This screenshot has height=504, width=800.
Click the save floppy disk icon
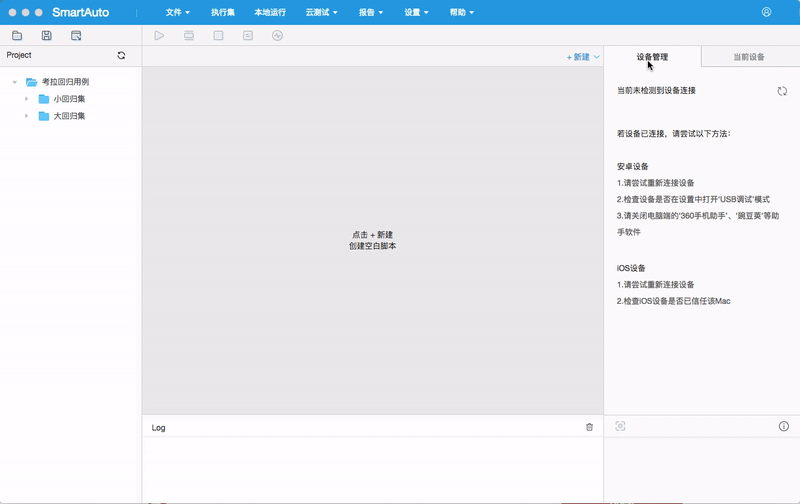[46, 35]
